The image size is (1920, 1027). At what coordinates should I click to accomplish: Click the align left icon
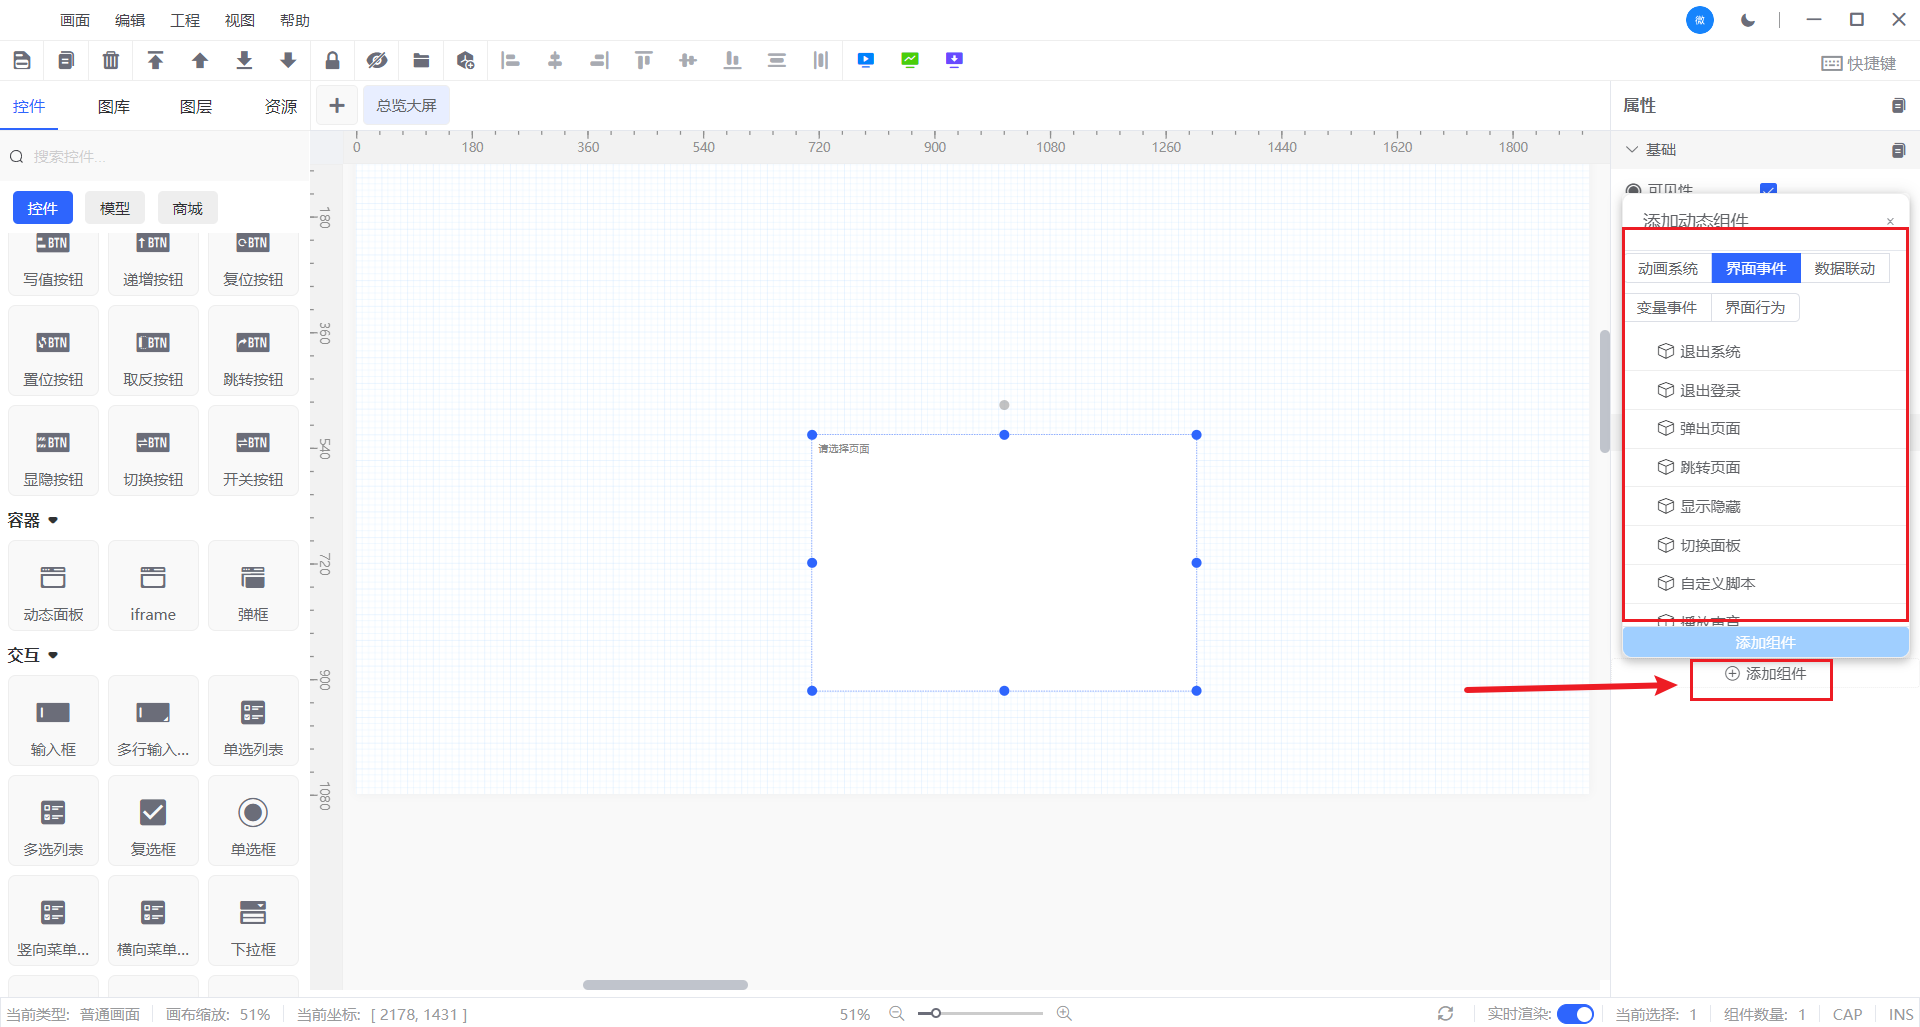tap(510, 61)
